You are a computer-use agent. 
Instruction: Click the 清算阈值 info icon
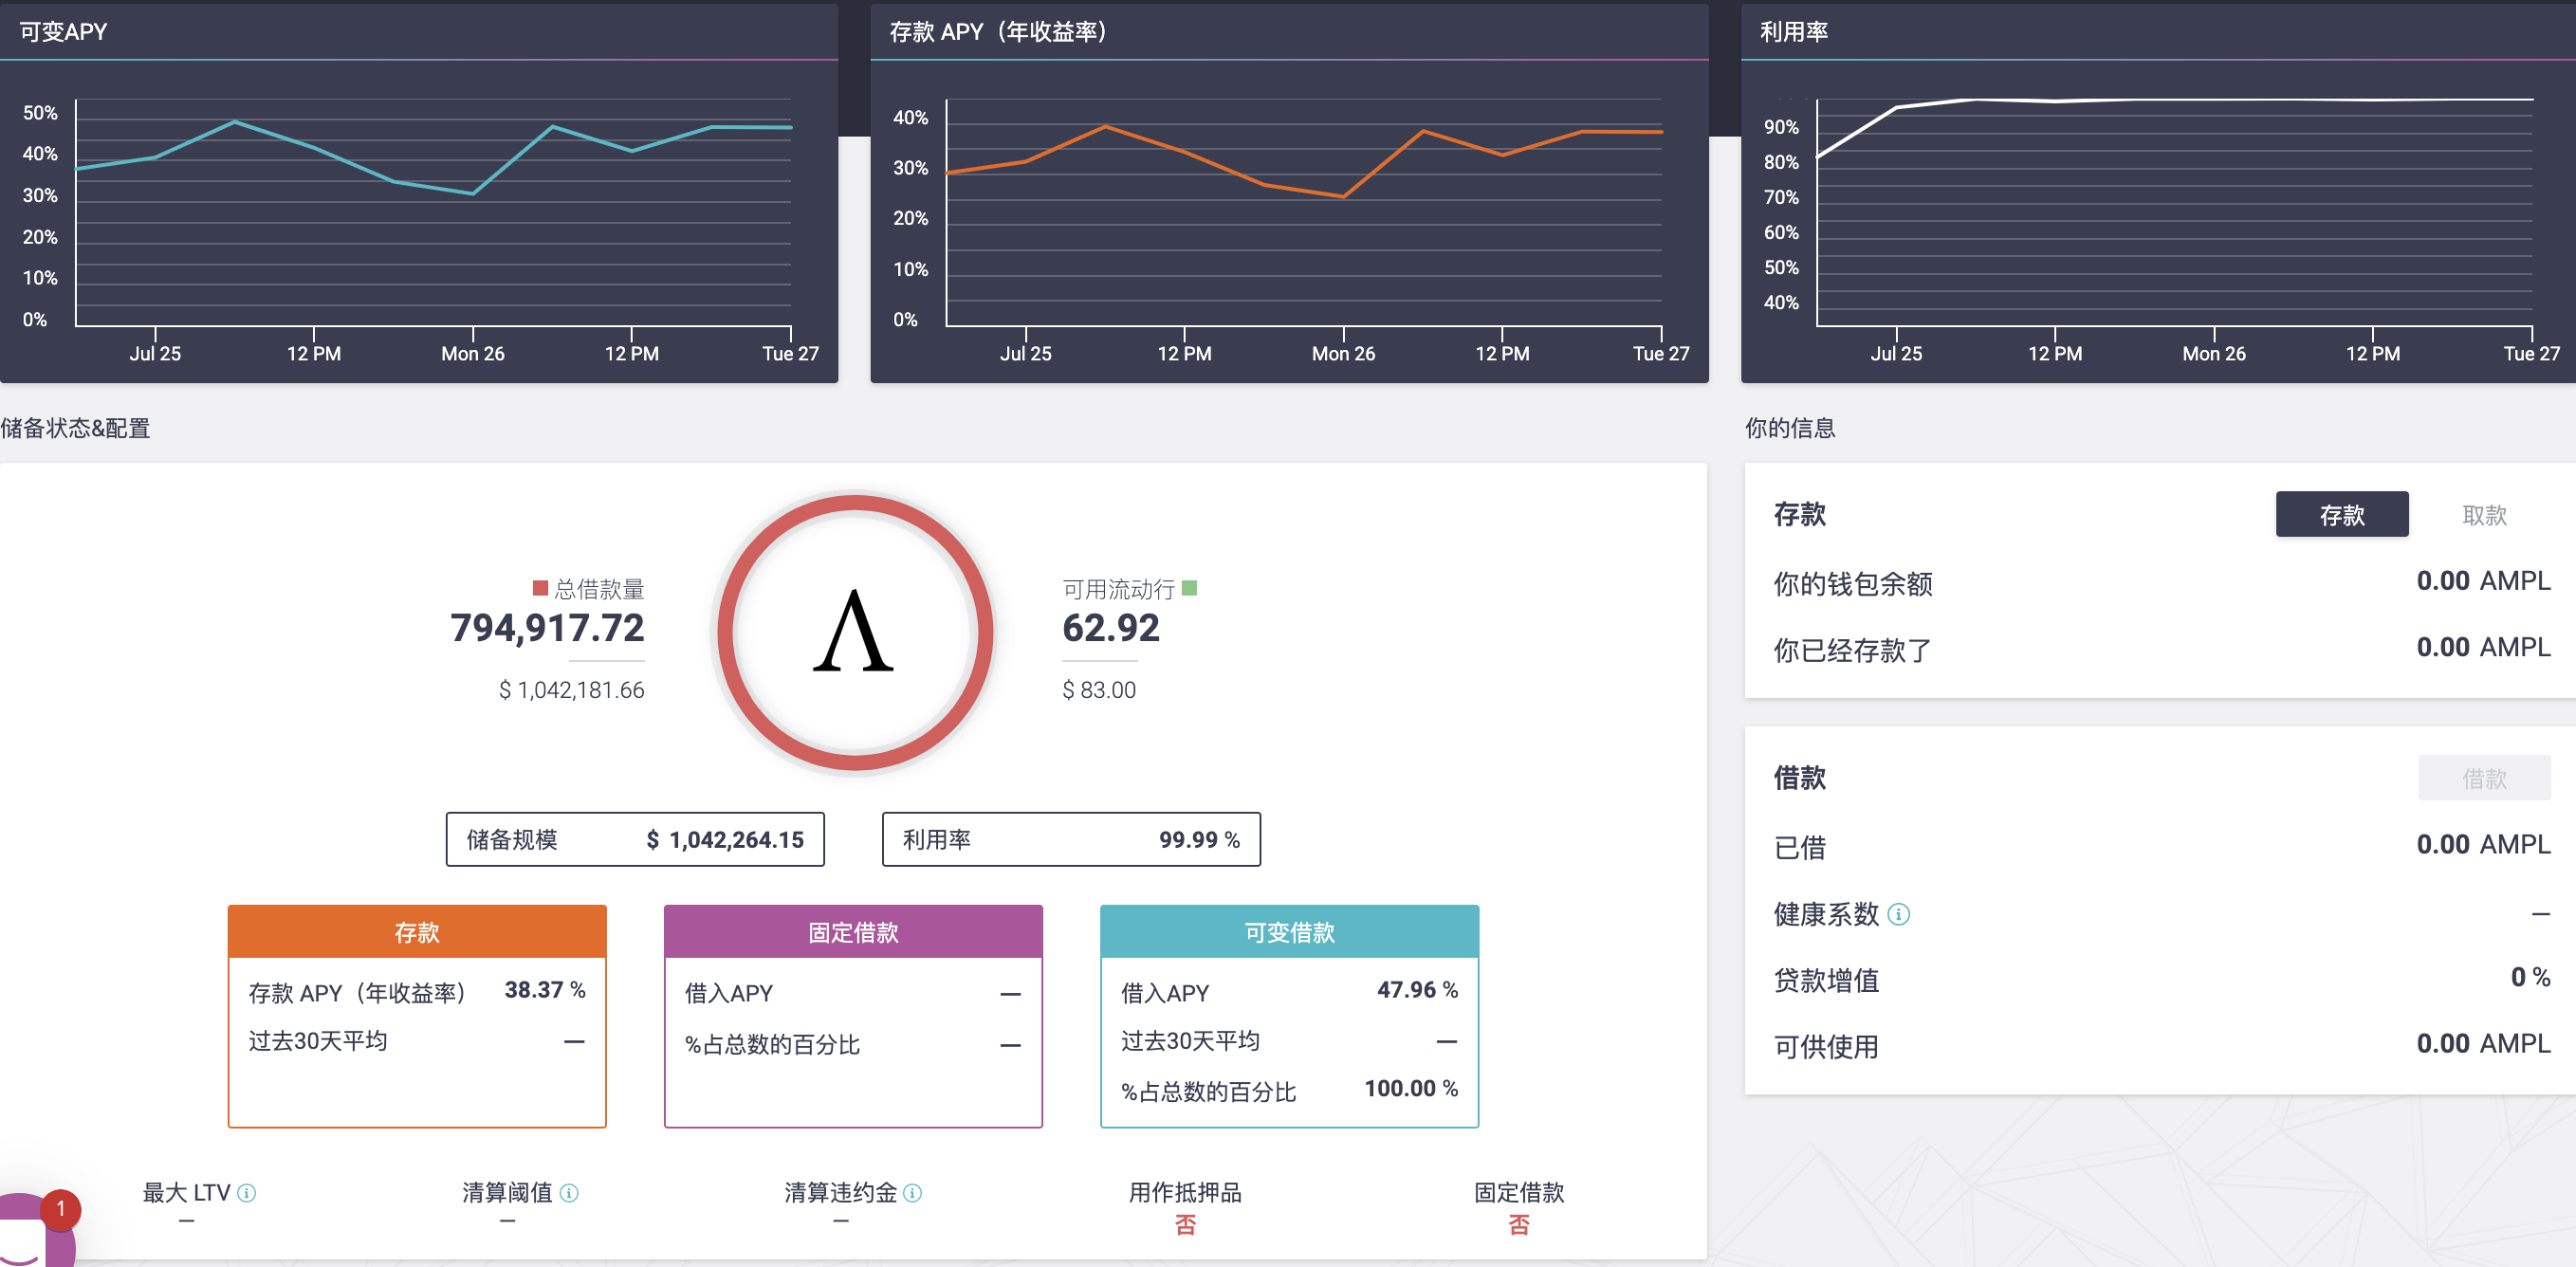[568, 1192]
